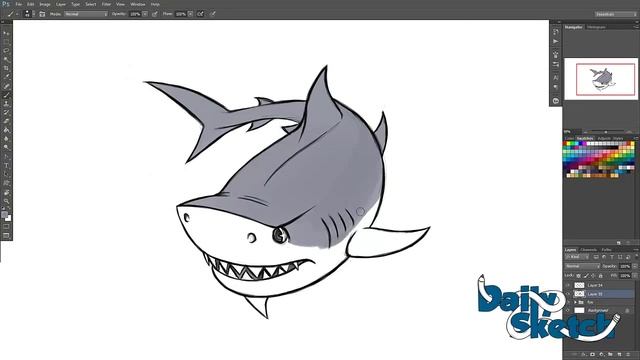Toggle pressure for opacity button
The height and width of the screenshot is (360, 640).
[x=155, y=14]
